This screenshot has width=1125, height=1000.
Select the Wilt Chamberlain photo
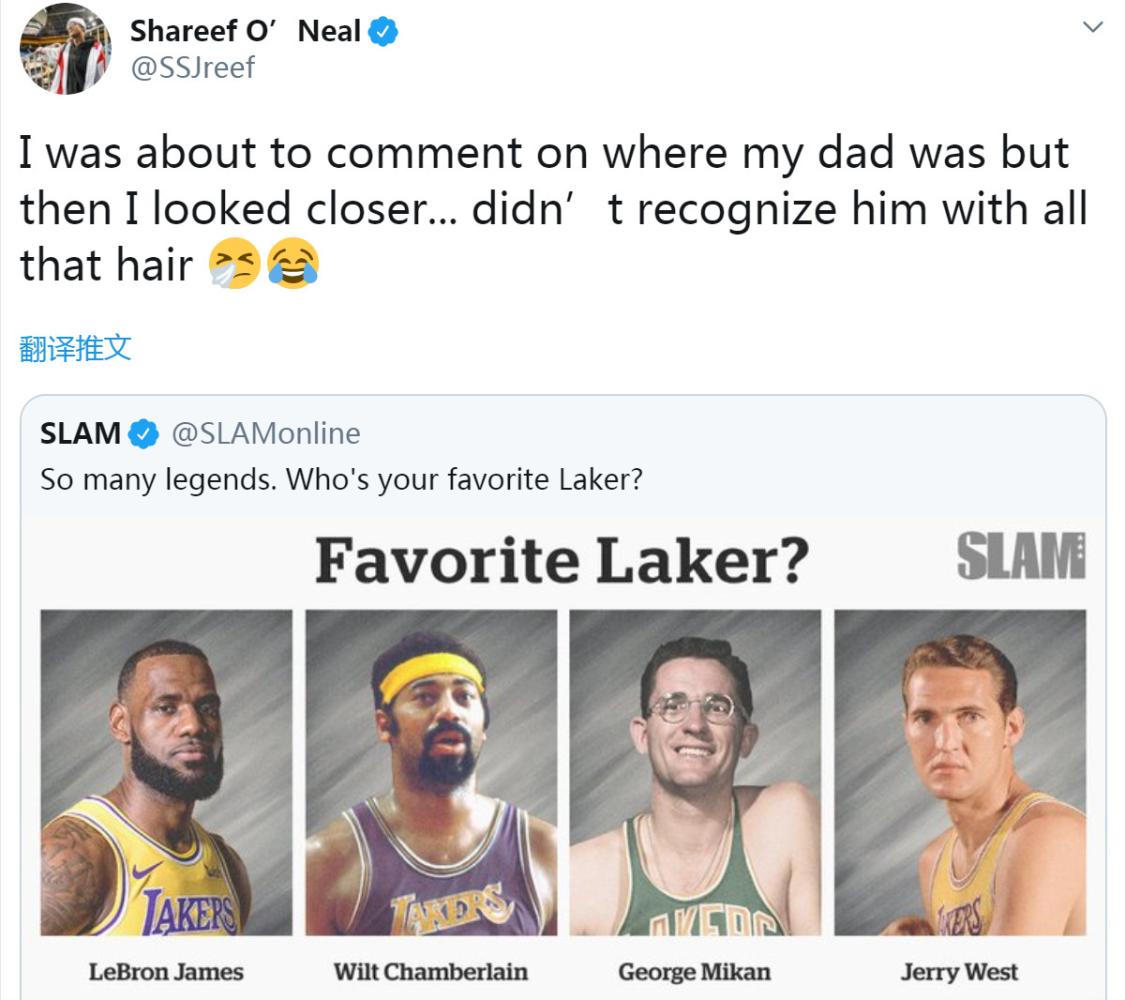[431, 773]
